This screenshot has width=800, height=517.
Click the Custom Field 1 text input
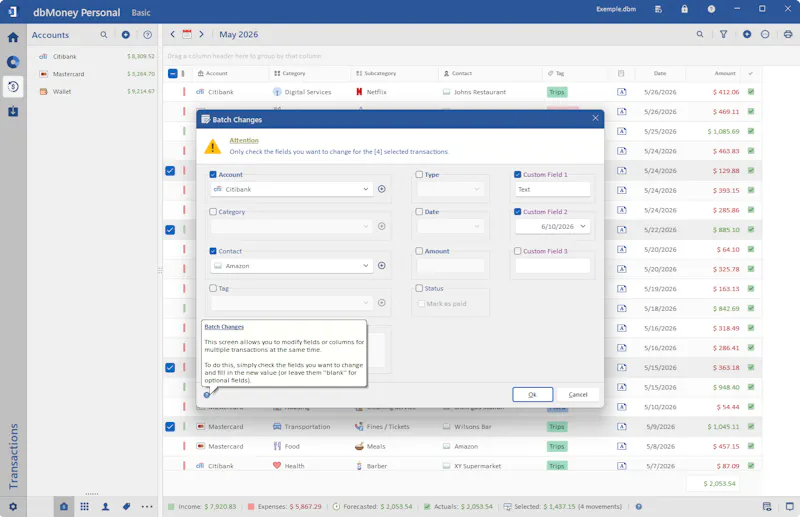click(x=553, y=189)
